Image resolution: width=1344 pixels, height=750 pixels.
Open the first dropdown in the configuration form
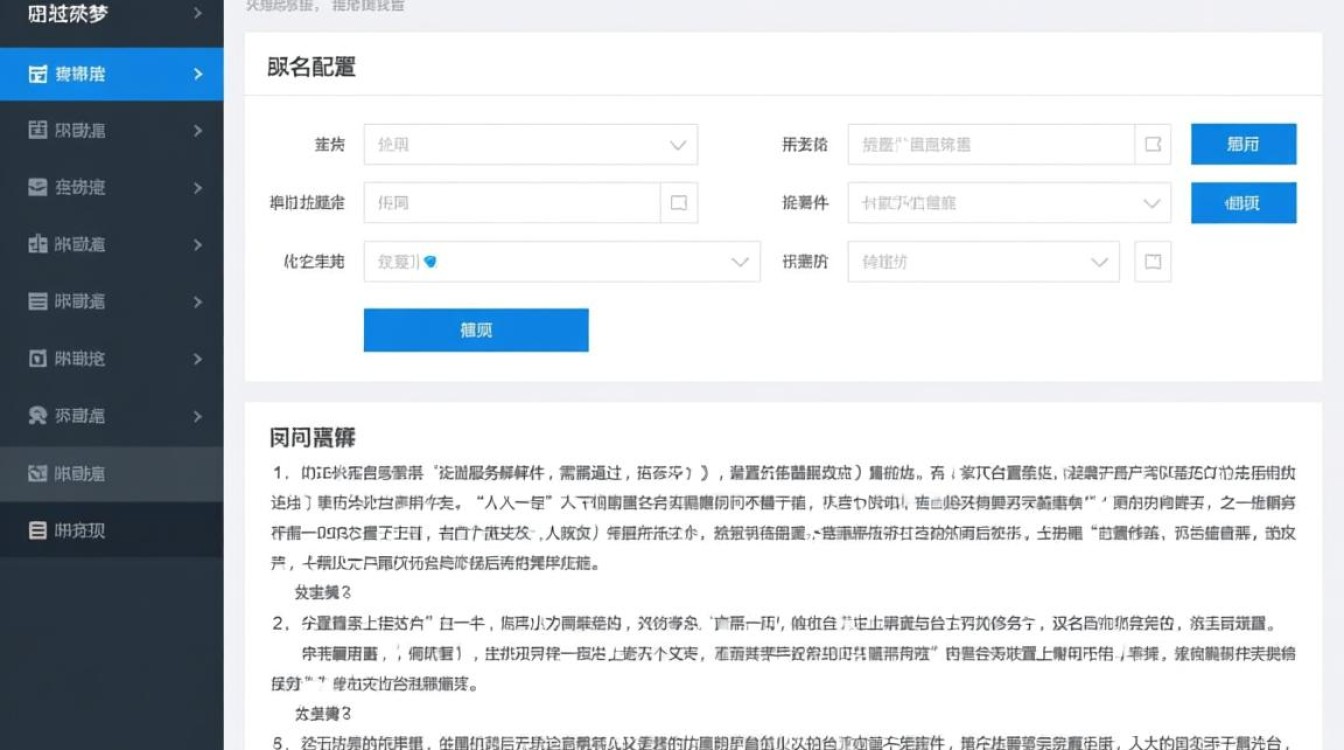(x=530, y=144)
